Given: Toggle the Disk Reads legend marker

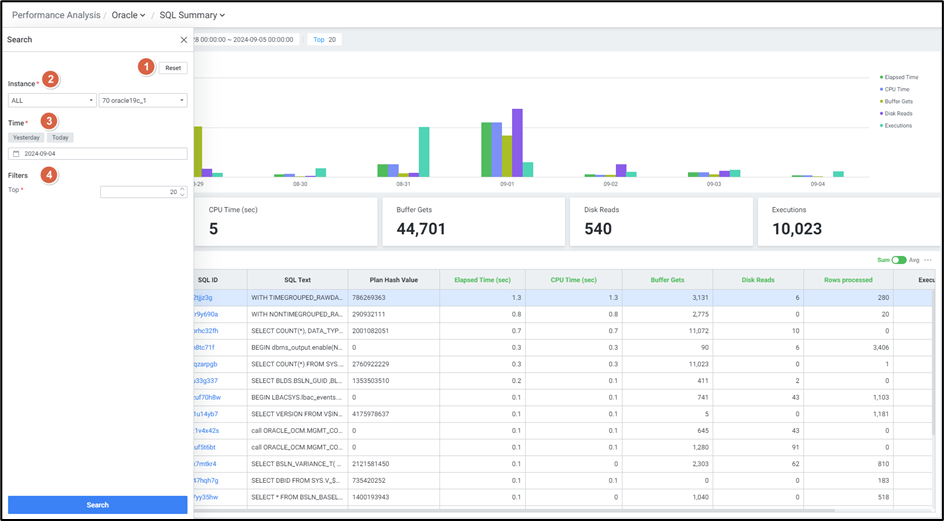Looking at the screenshot, I should point(881,113).
